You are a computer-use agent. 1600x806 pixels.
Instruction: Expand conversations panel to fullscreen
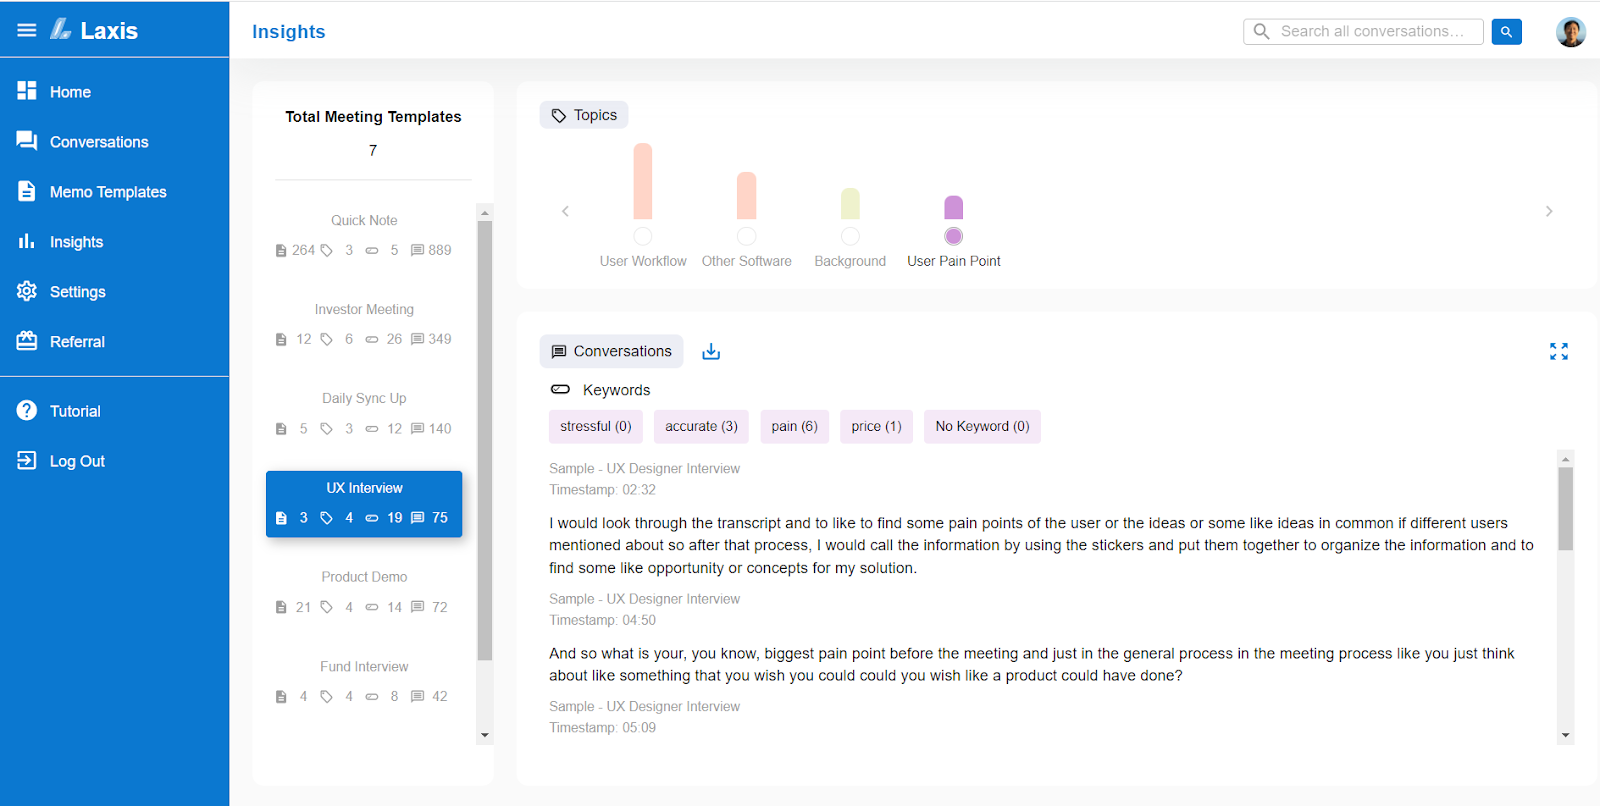pos(1559,351)
